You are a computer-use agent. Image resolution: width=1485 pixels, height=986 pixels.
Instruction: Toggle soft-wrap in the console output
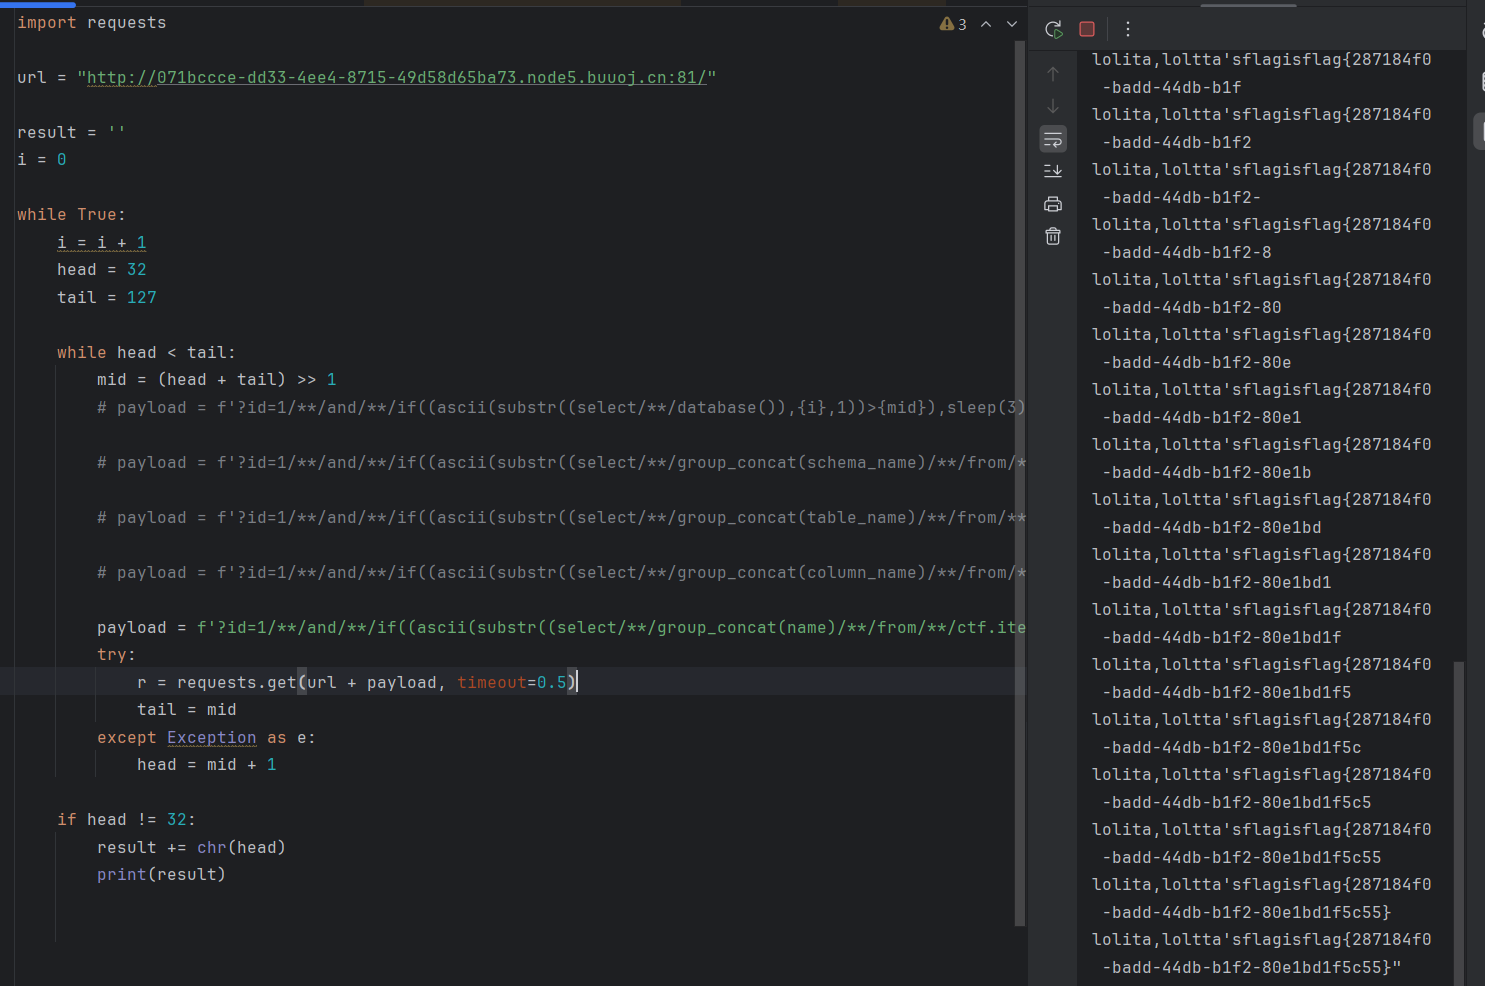1053,139
